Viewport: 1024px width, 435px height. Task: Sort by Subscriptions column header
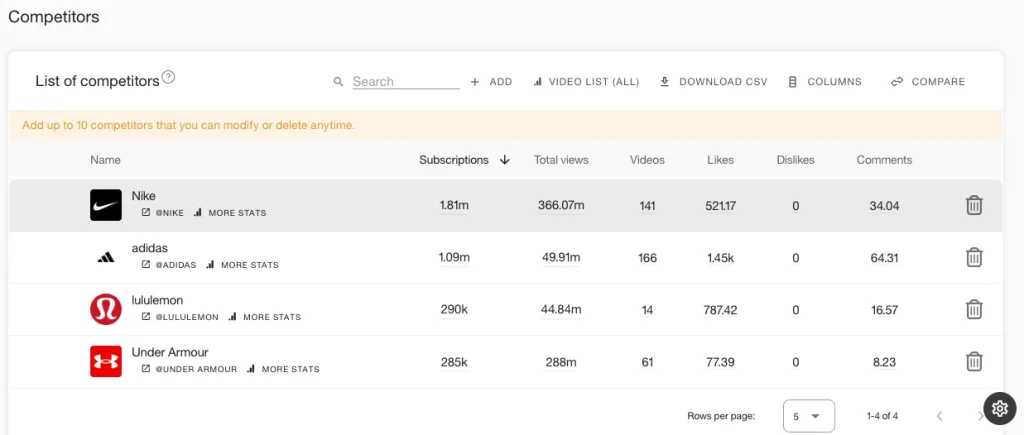pyautogui.click(x=454, y=160)
